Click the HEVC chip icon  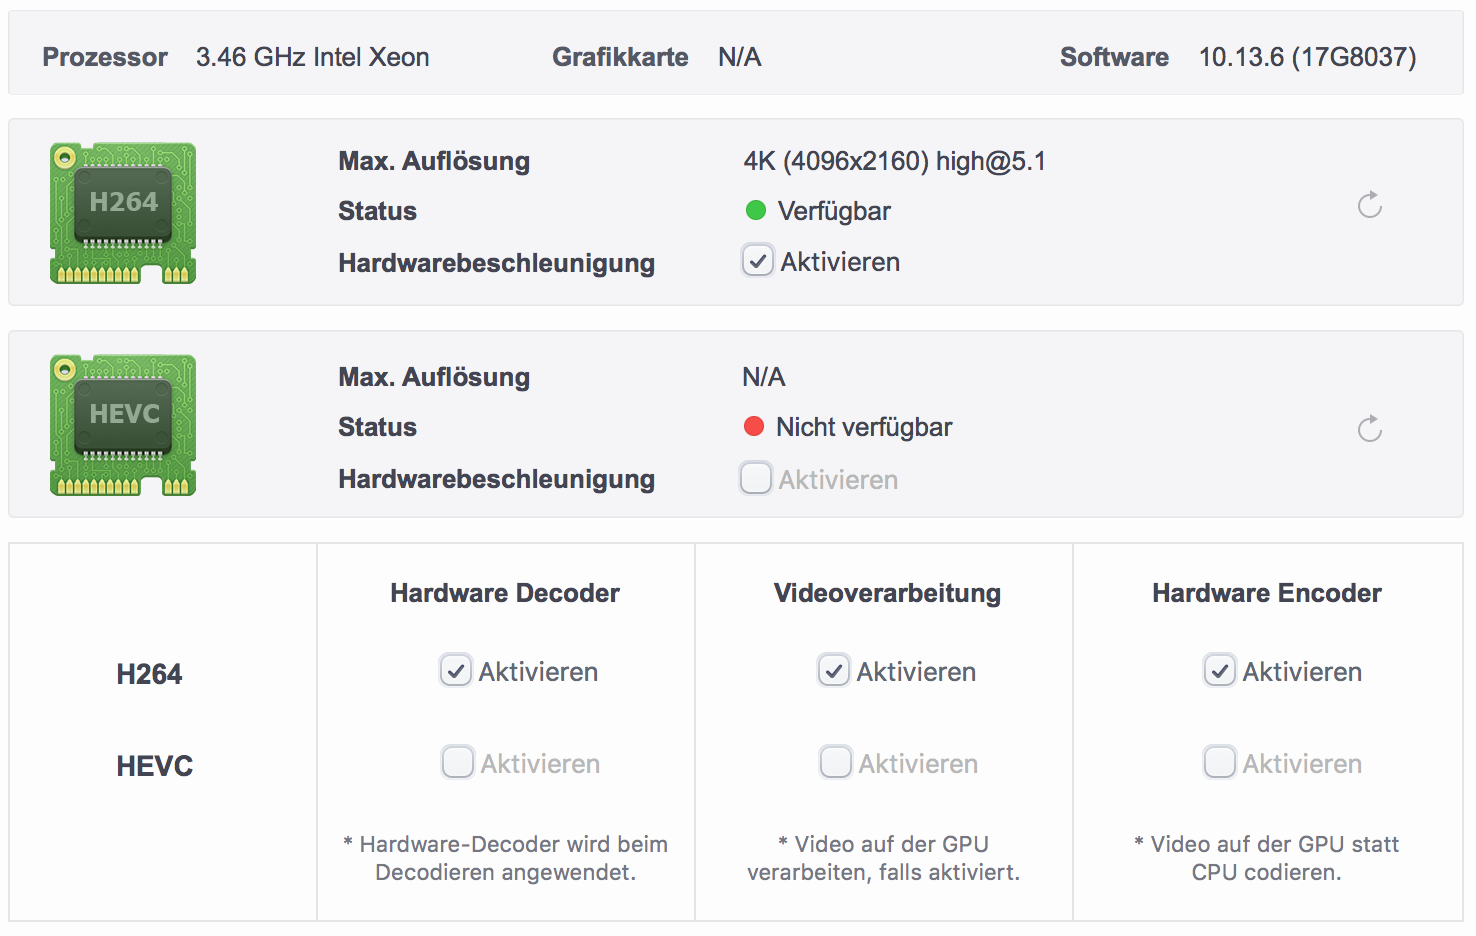click(123, 425)
